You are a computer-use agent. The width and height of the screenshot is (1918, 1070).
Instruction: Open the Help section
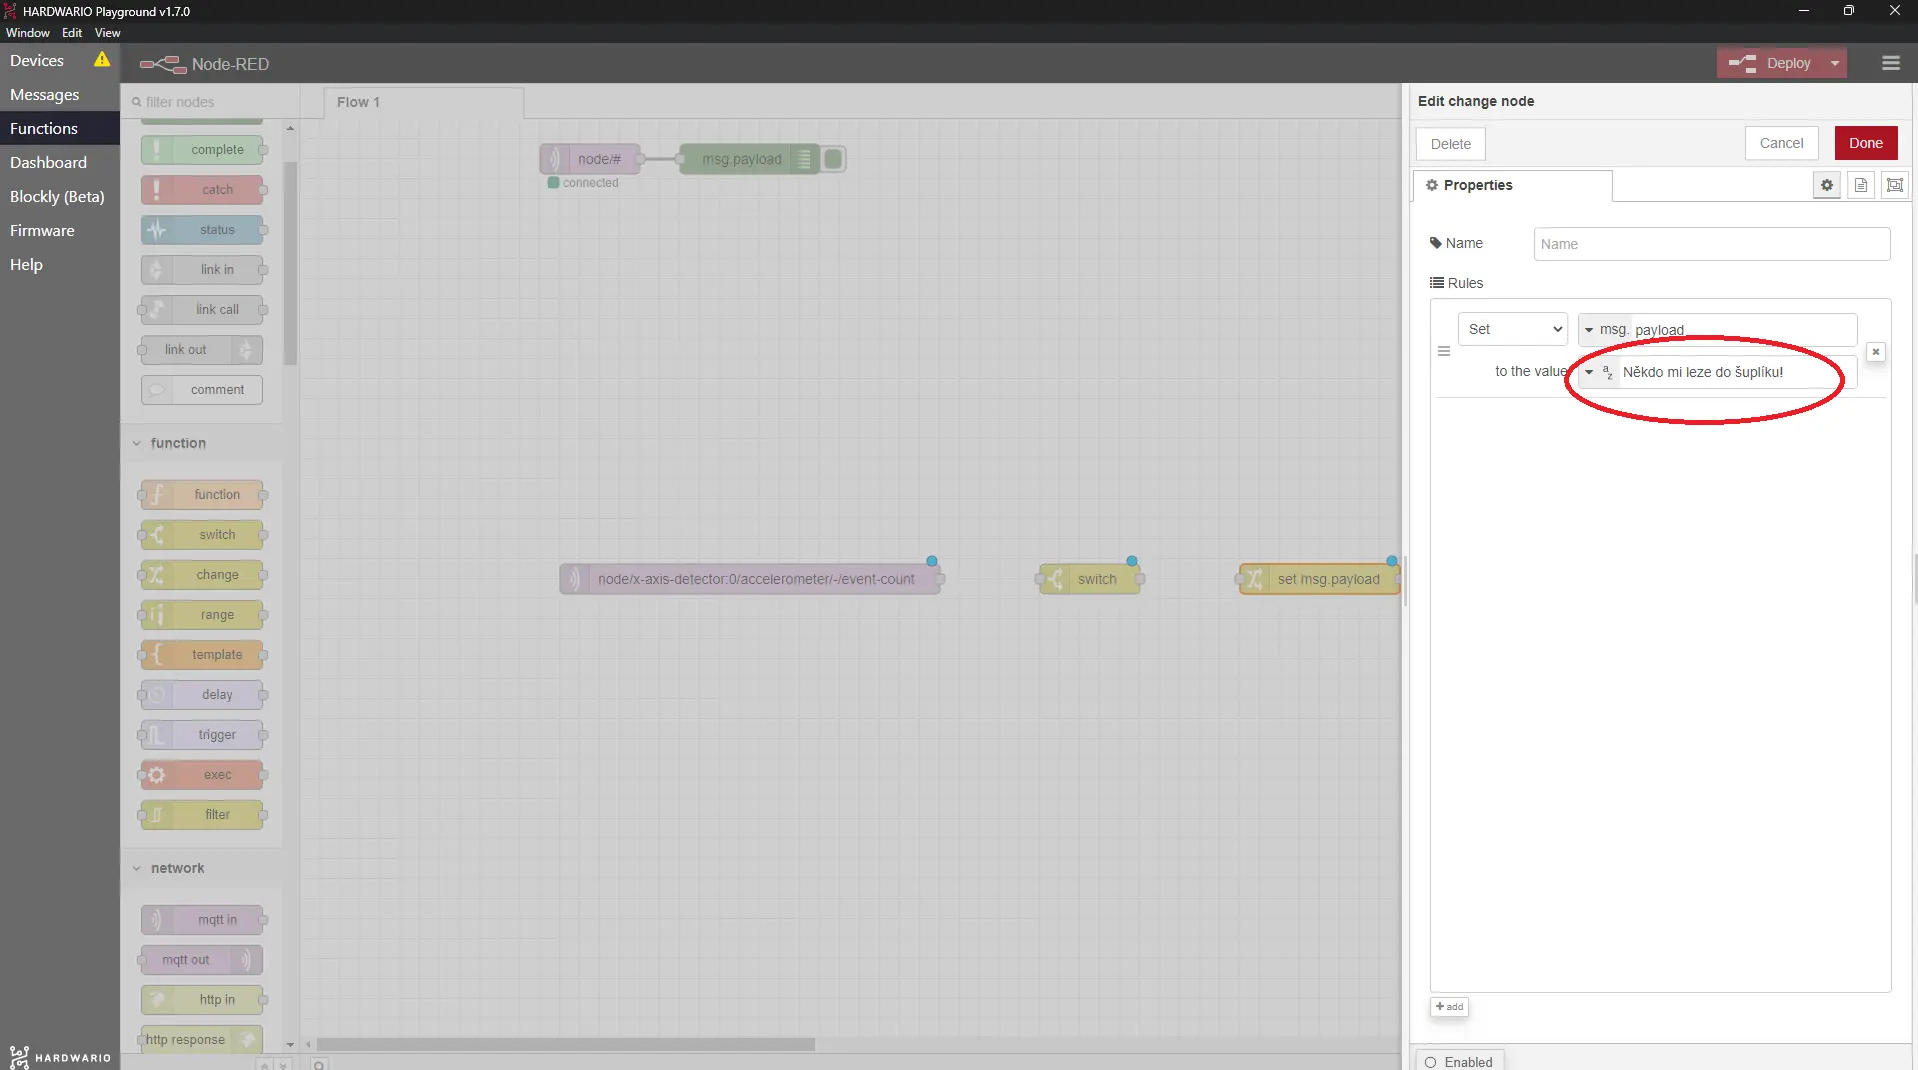click(x=60, y=265)
